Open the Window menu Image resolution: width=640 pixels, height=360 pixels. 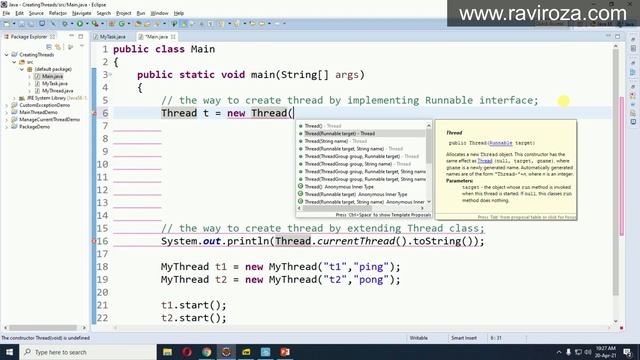159,13
